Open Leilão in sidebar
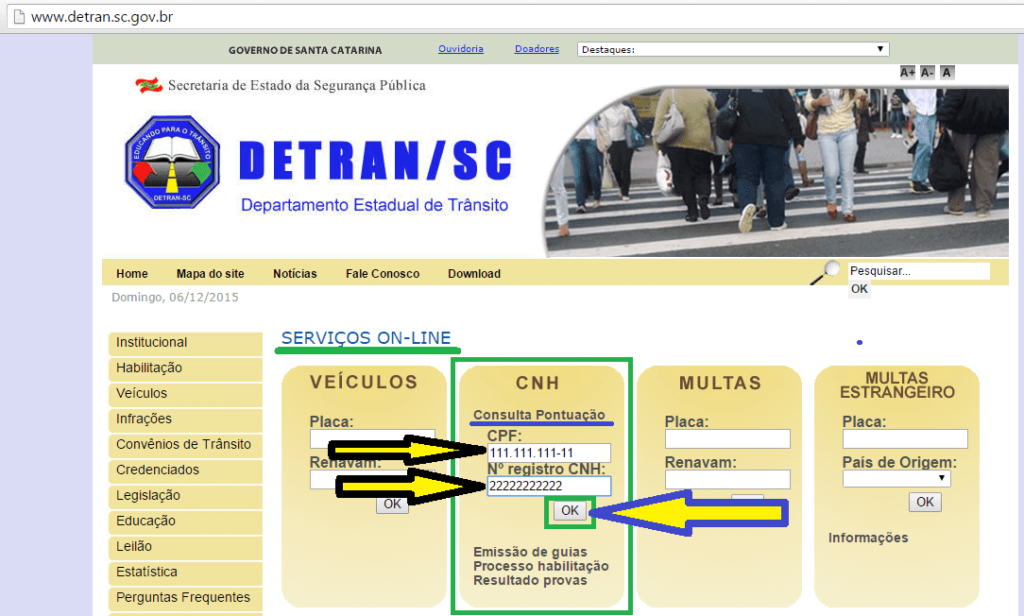 pyautogui.click(x=185, y=547)
